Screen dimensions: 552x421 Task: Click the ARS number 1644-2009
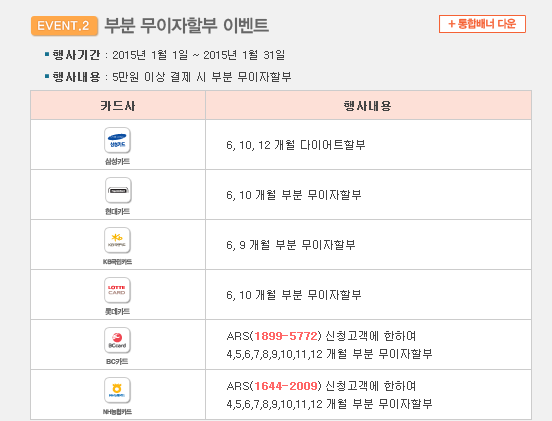click(286, 386)
